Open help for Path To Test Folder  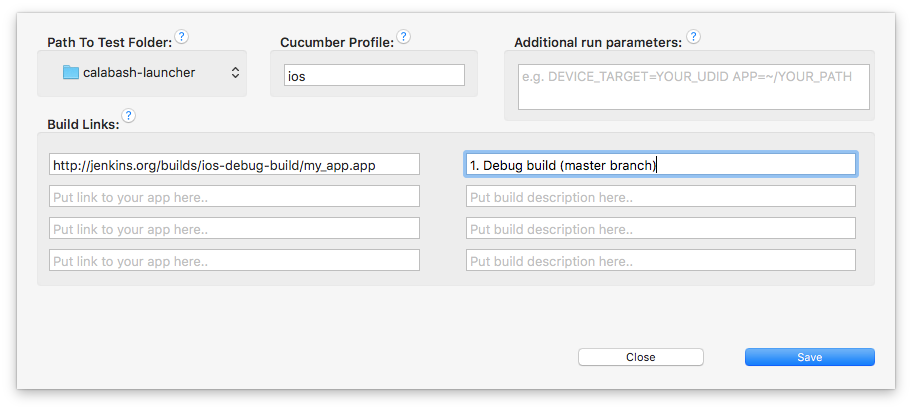pyautogui.click(x=182, y=37)
